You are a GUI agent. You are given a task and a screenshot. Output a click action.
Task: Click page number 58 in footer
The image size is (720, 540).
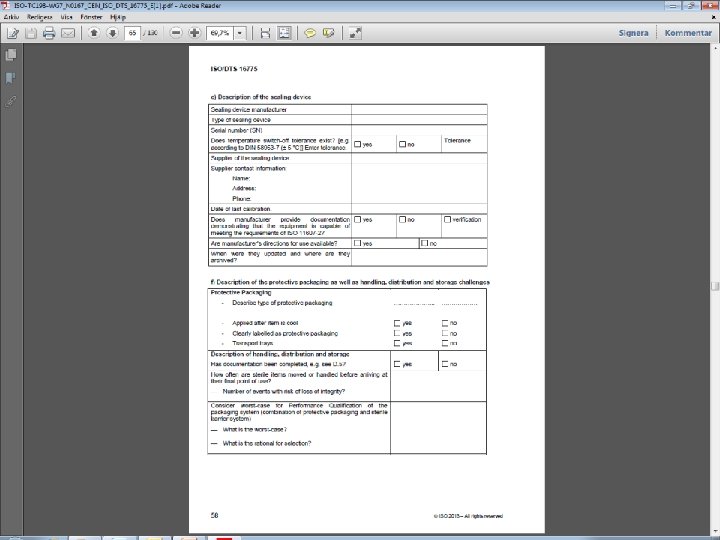coord(214,515)
